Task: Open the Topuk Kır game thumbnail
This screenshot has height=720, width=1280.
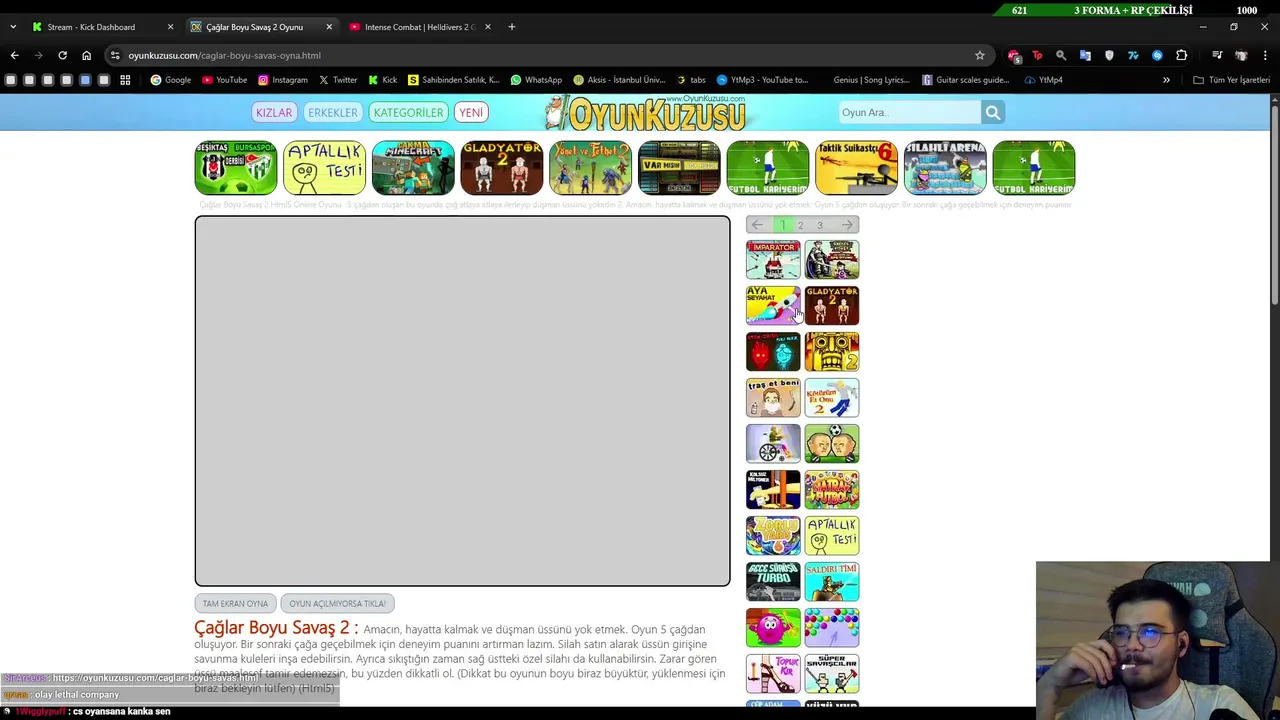Action: (x=773, y=674)
